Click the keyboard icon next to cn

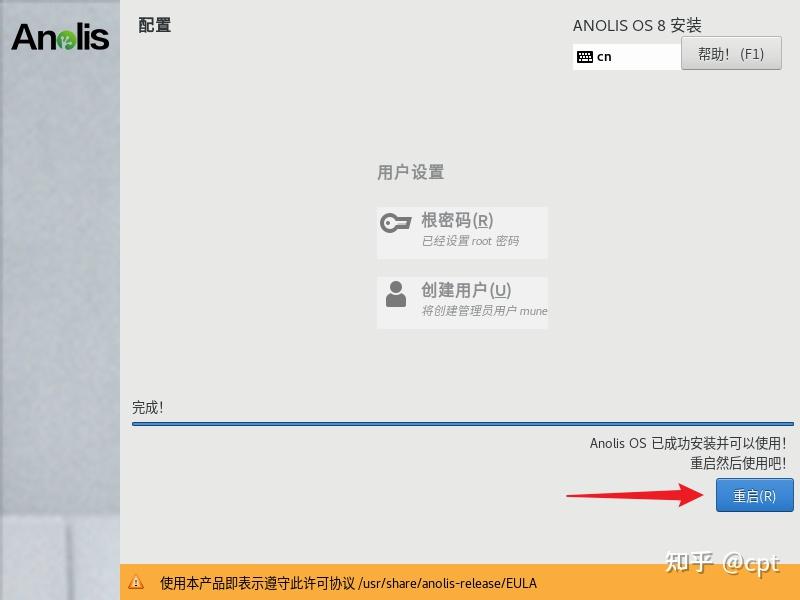click(x=585, y=57)
